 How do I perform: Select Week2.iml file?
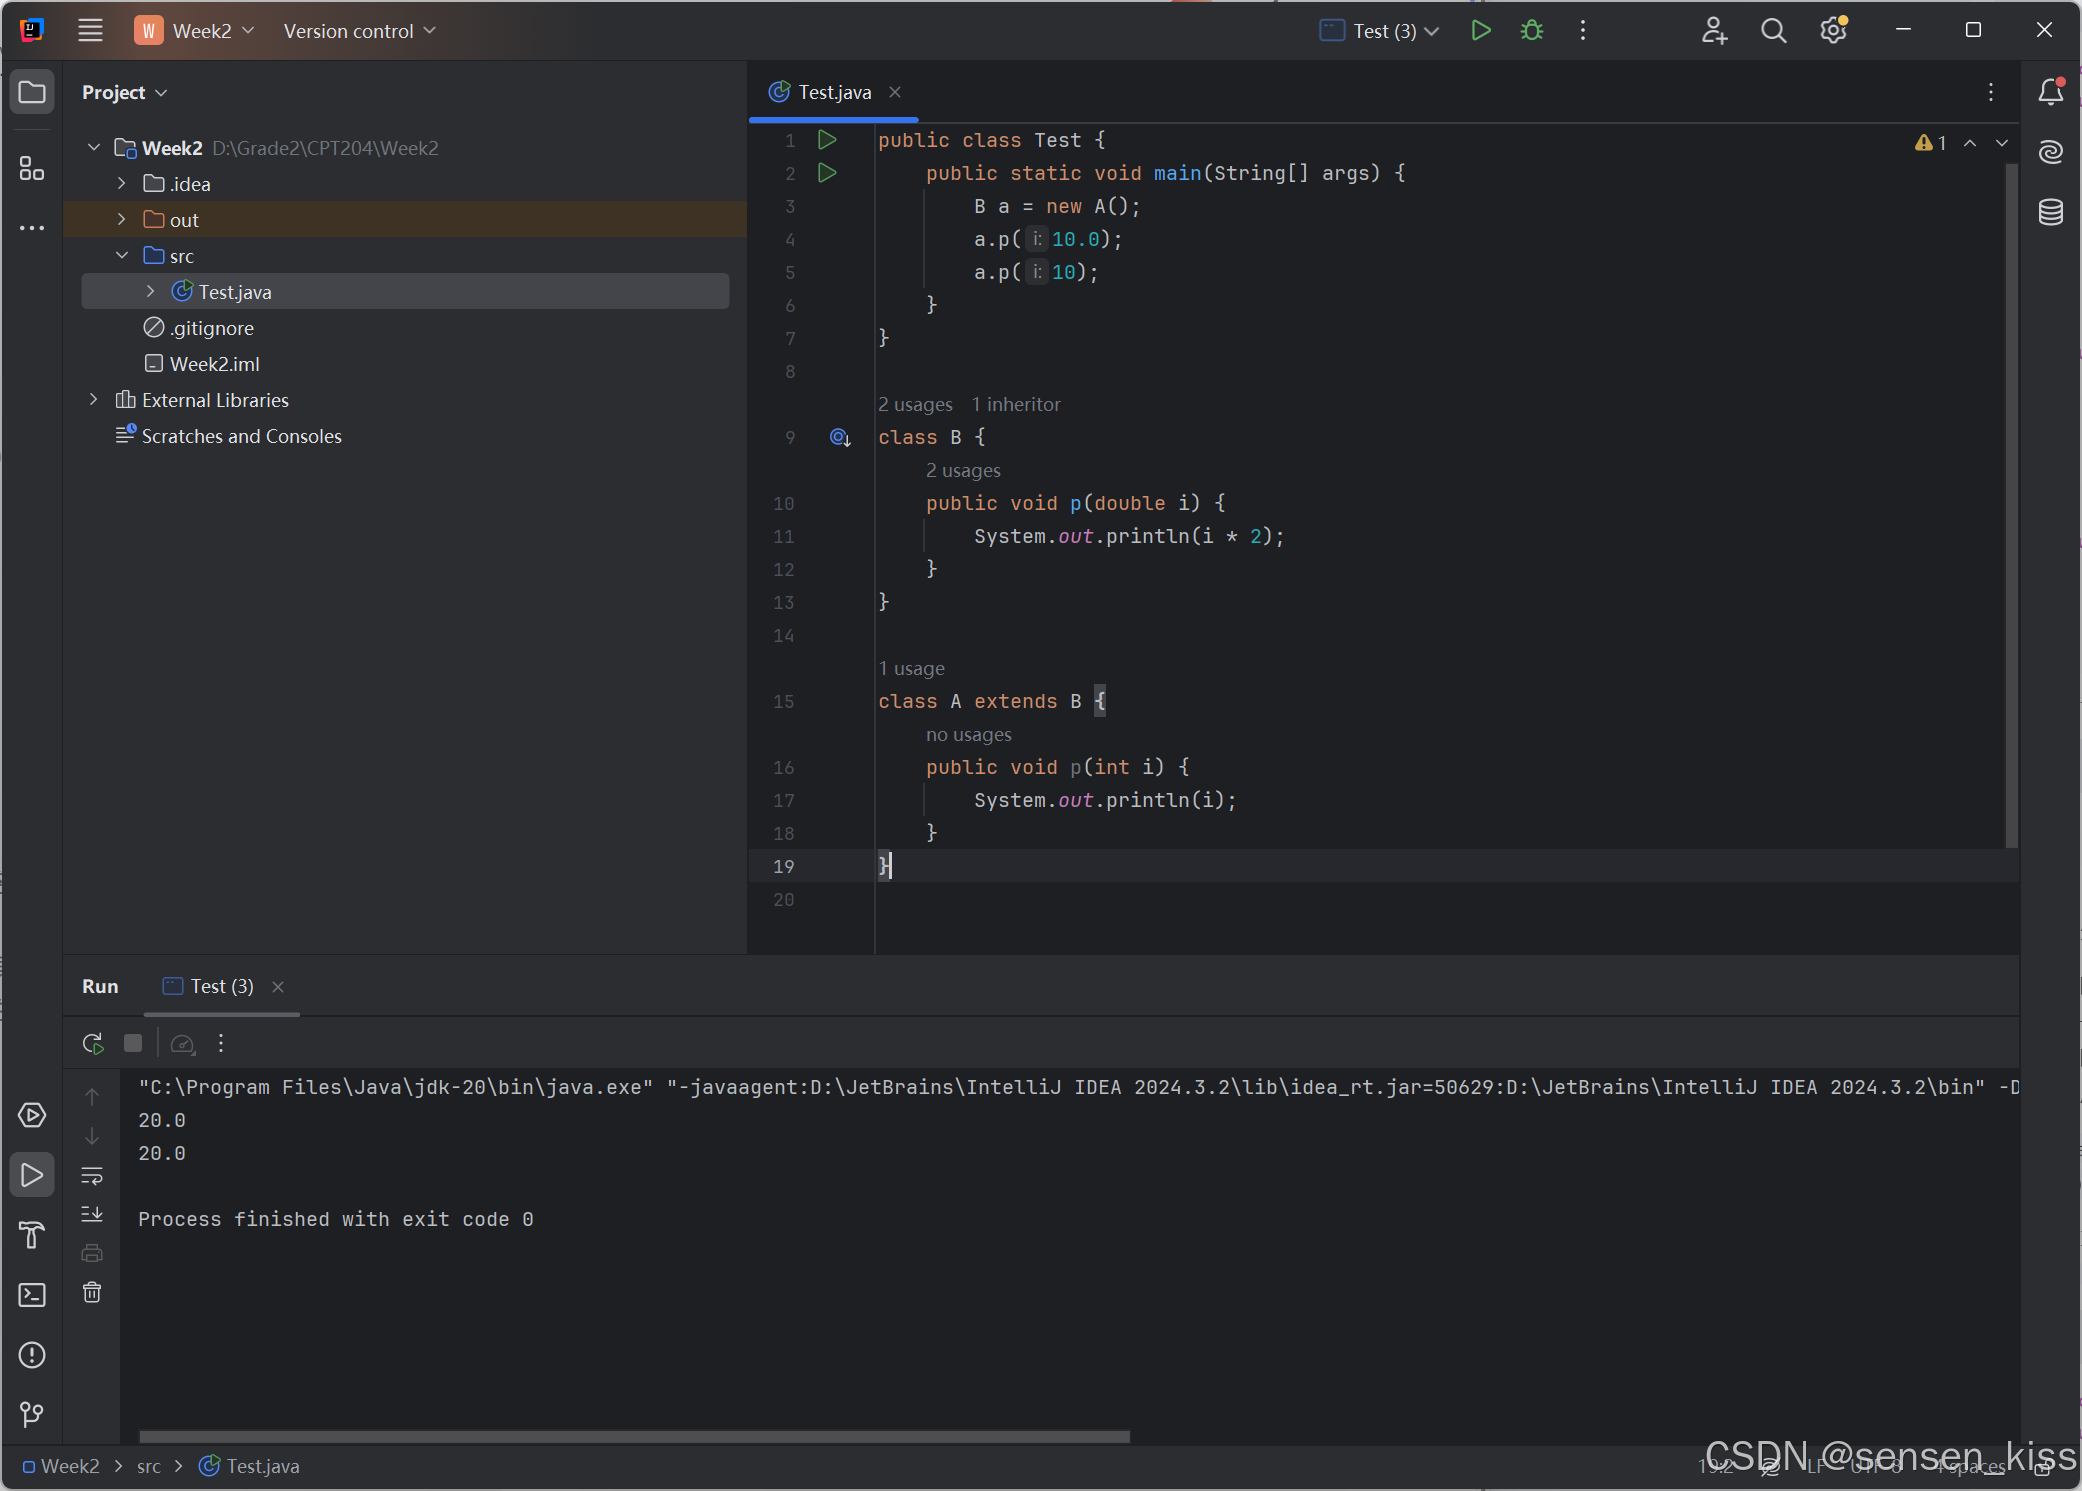point(202,364)
